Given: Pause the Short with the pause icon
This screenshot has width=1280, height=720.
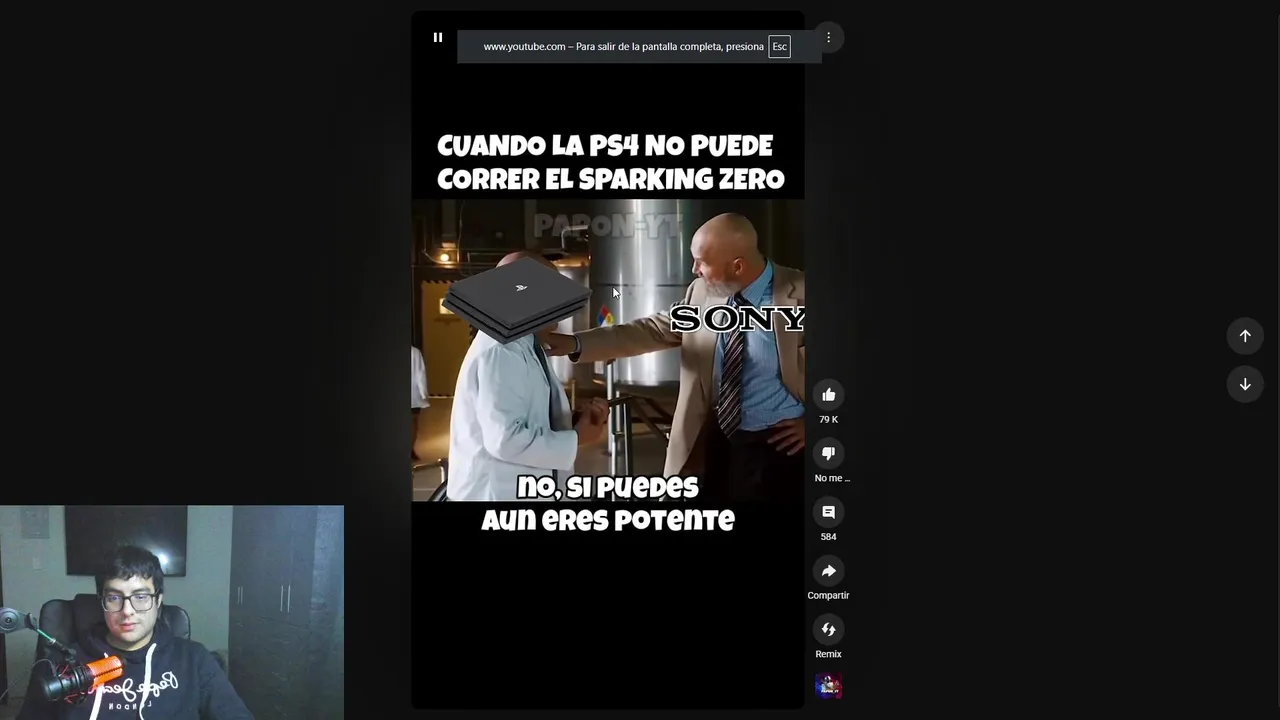Looking at the screenshot, I should click(x=437, y=38).
